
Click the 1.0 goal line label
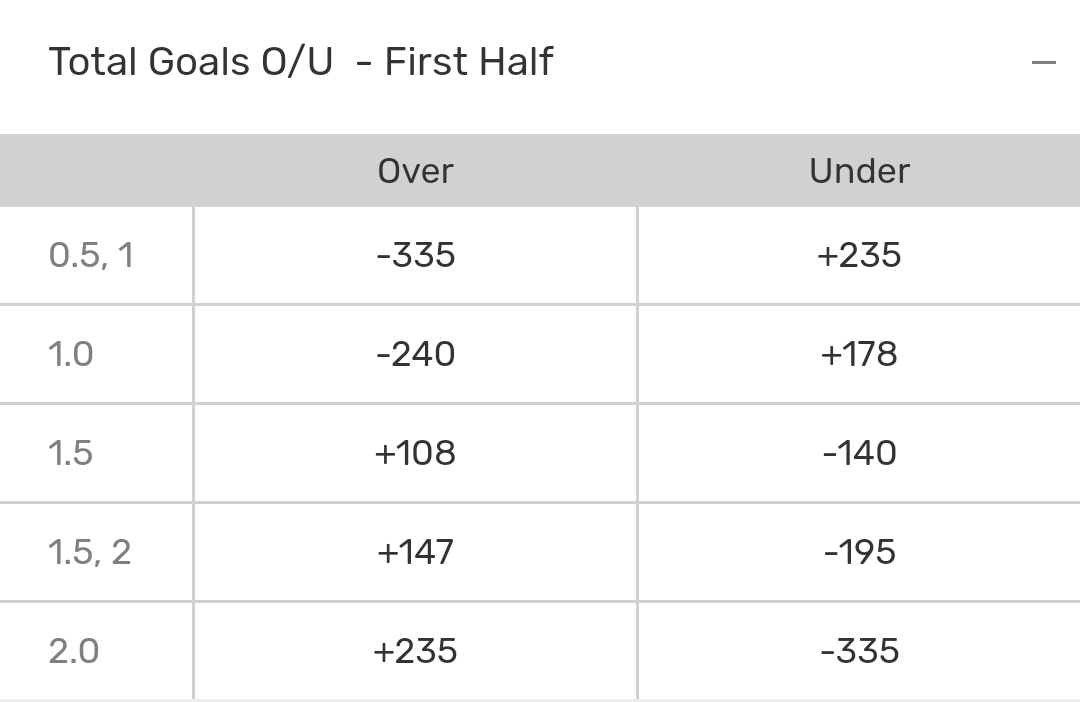71,354
